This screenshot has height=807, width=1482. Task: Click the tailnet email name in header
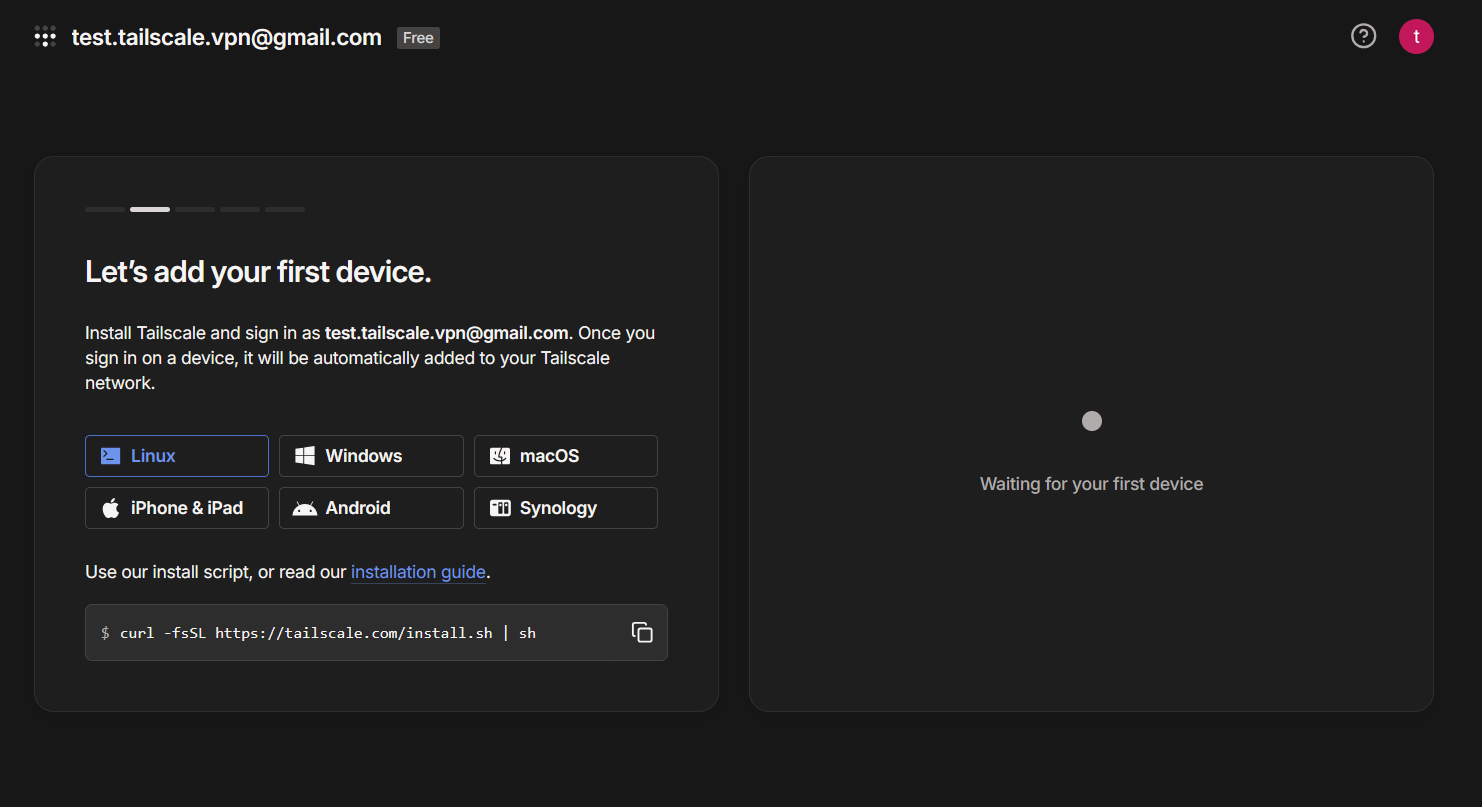[x=226, y=38]
